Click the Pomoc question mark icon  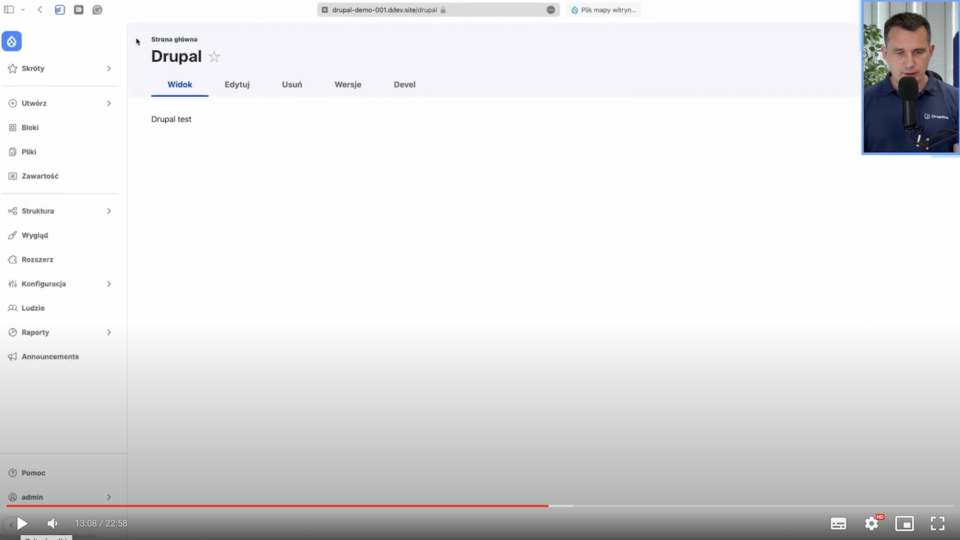(x=12, y=473)
